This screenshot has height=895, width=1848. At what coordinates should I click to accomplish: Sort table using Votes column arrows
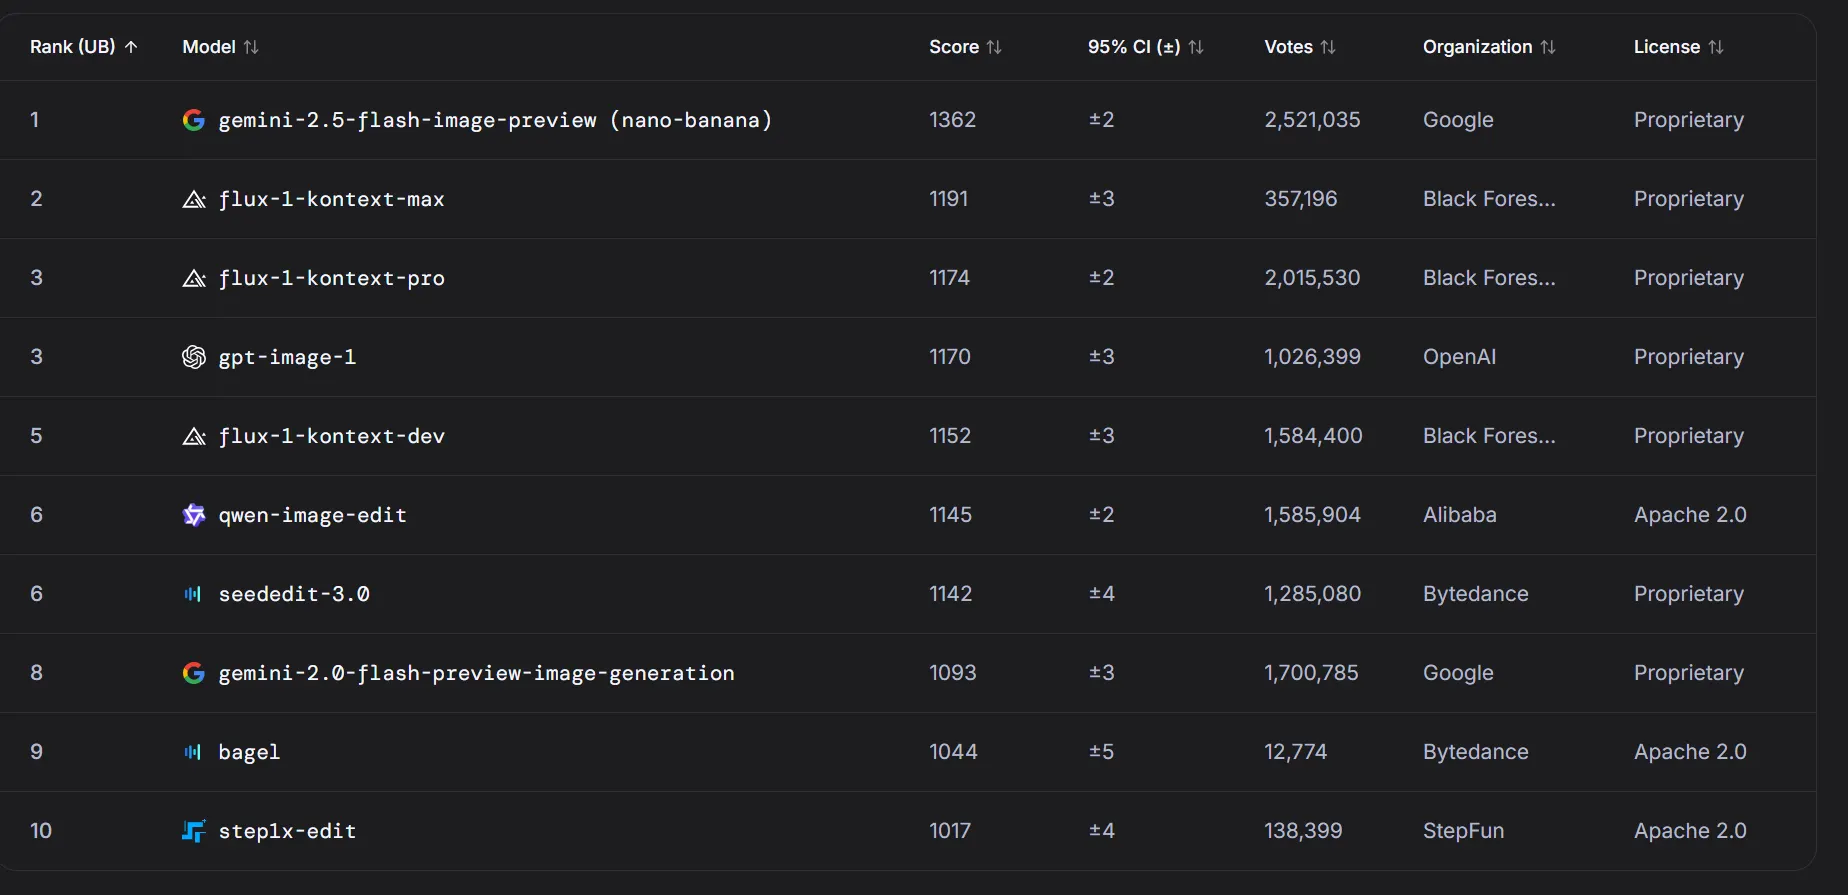pyautogui.click(x=1328, y=47)
